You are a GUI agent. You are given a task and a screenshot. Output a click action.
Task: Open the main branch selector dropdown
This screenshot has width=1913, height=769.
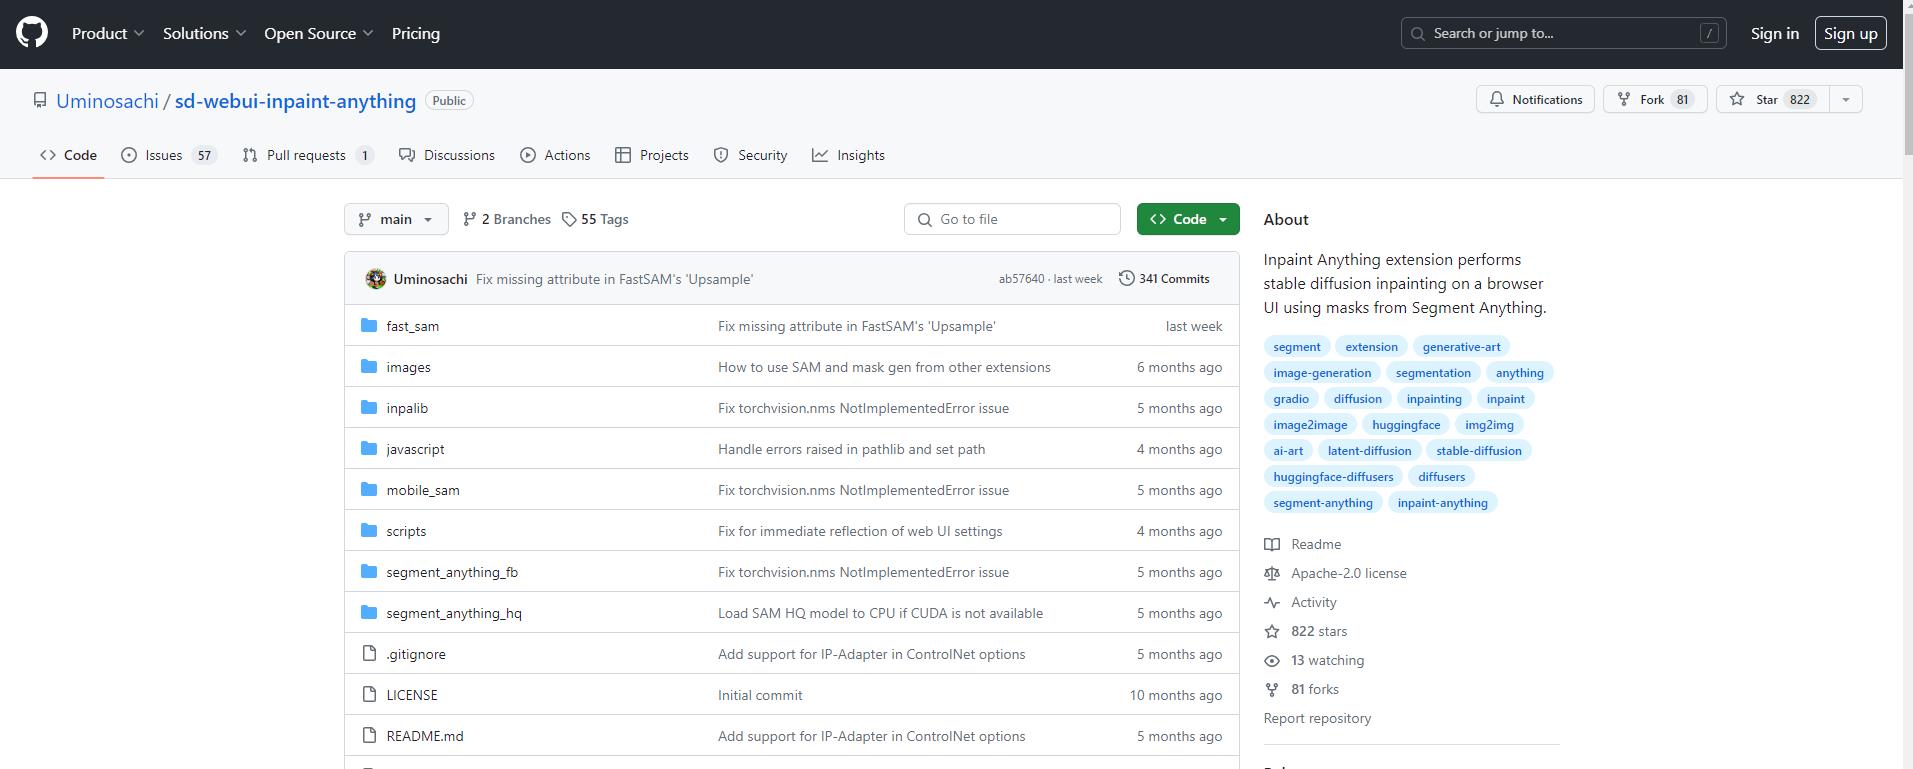tap(396, 219)
